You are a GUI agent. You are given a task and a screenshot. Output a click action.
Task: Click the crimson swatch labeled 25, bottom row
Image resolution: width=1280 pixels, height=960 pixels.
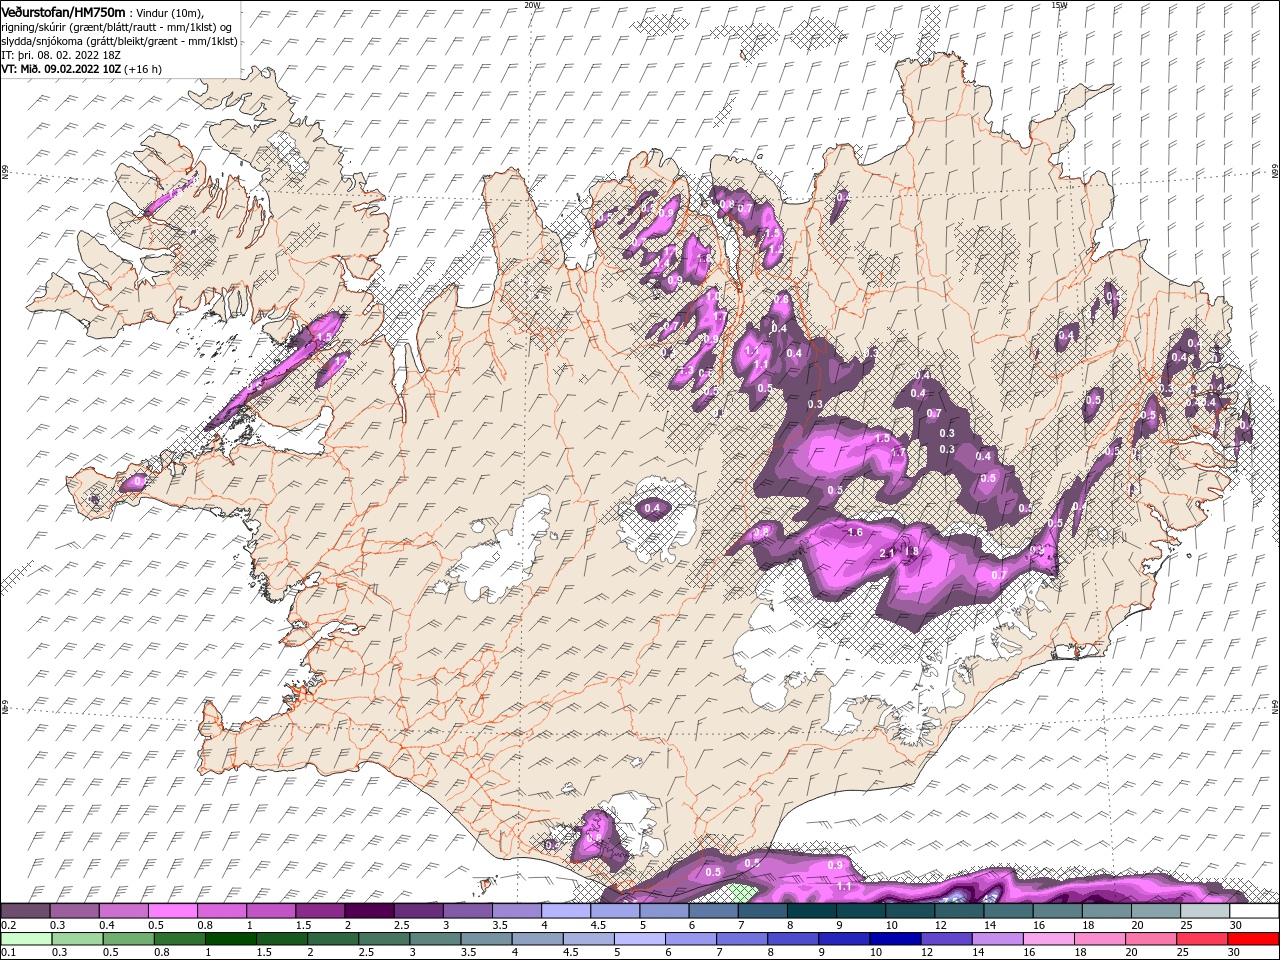1202,939
